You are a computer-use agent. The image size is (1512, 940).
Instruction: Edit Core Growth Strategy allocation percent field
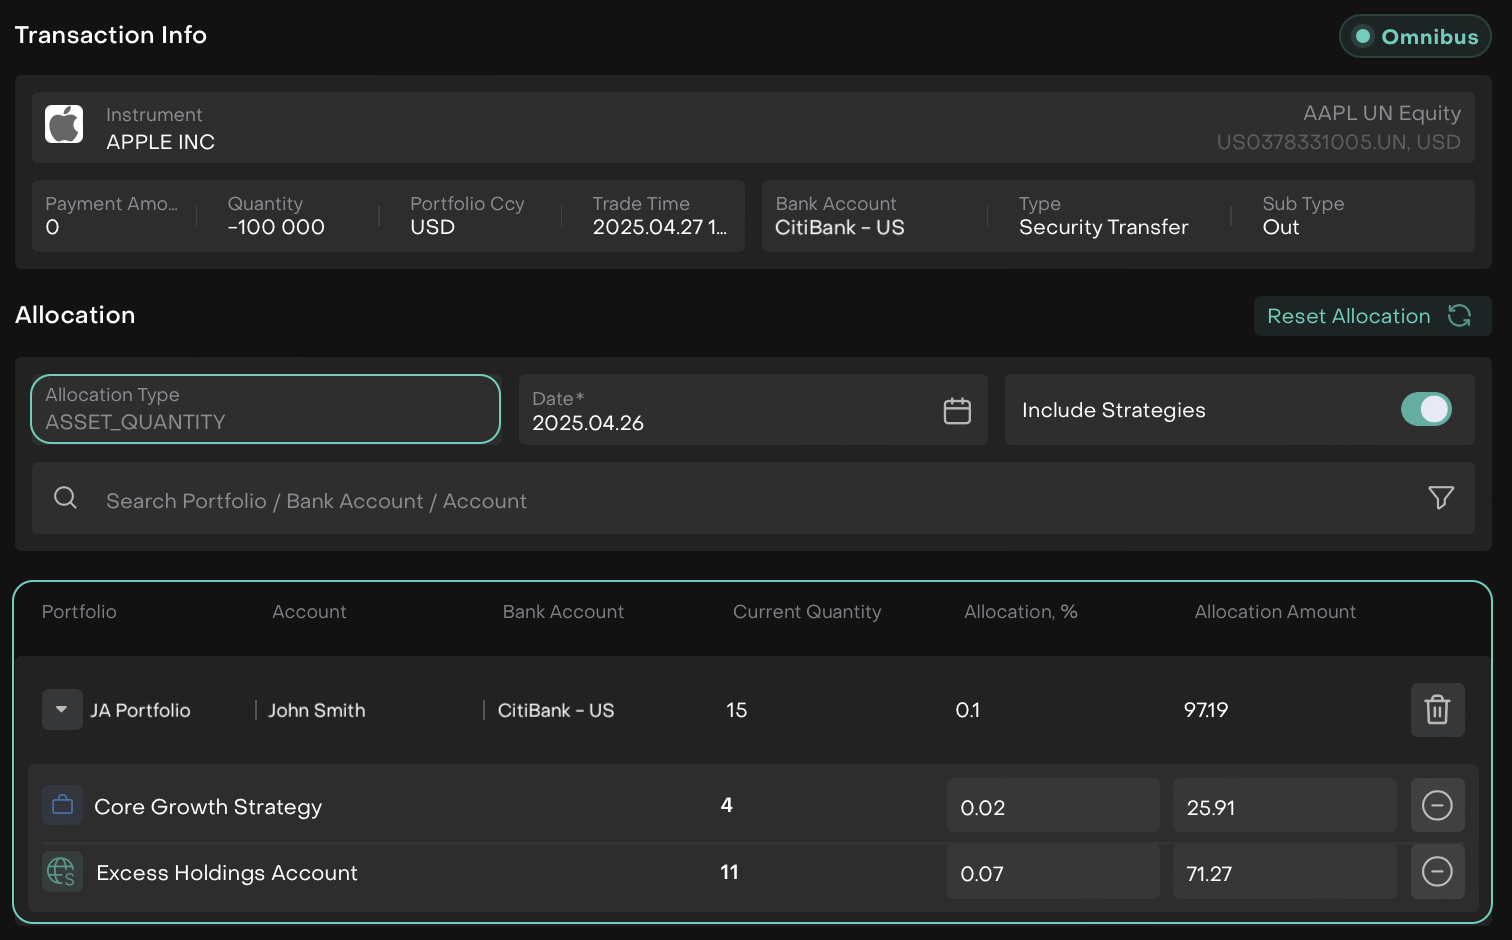click(x=1052, y=807)
